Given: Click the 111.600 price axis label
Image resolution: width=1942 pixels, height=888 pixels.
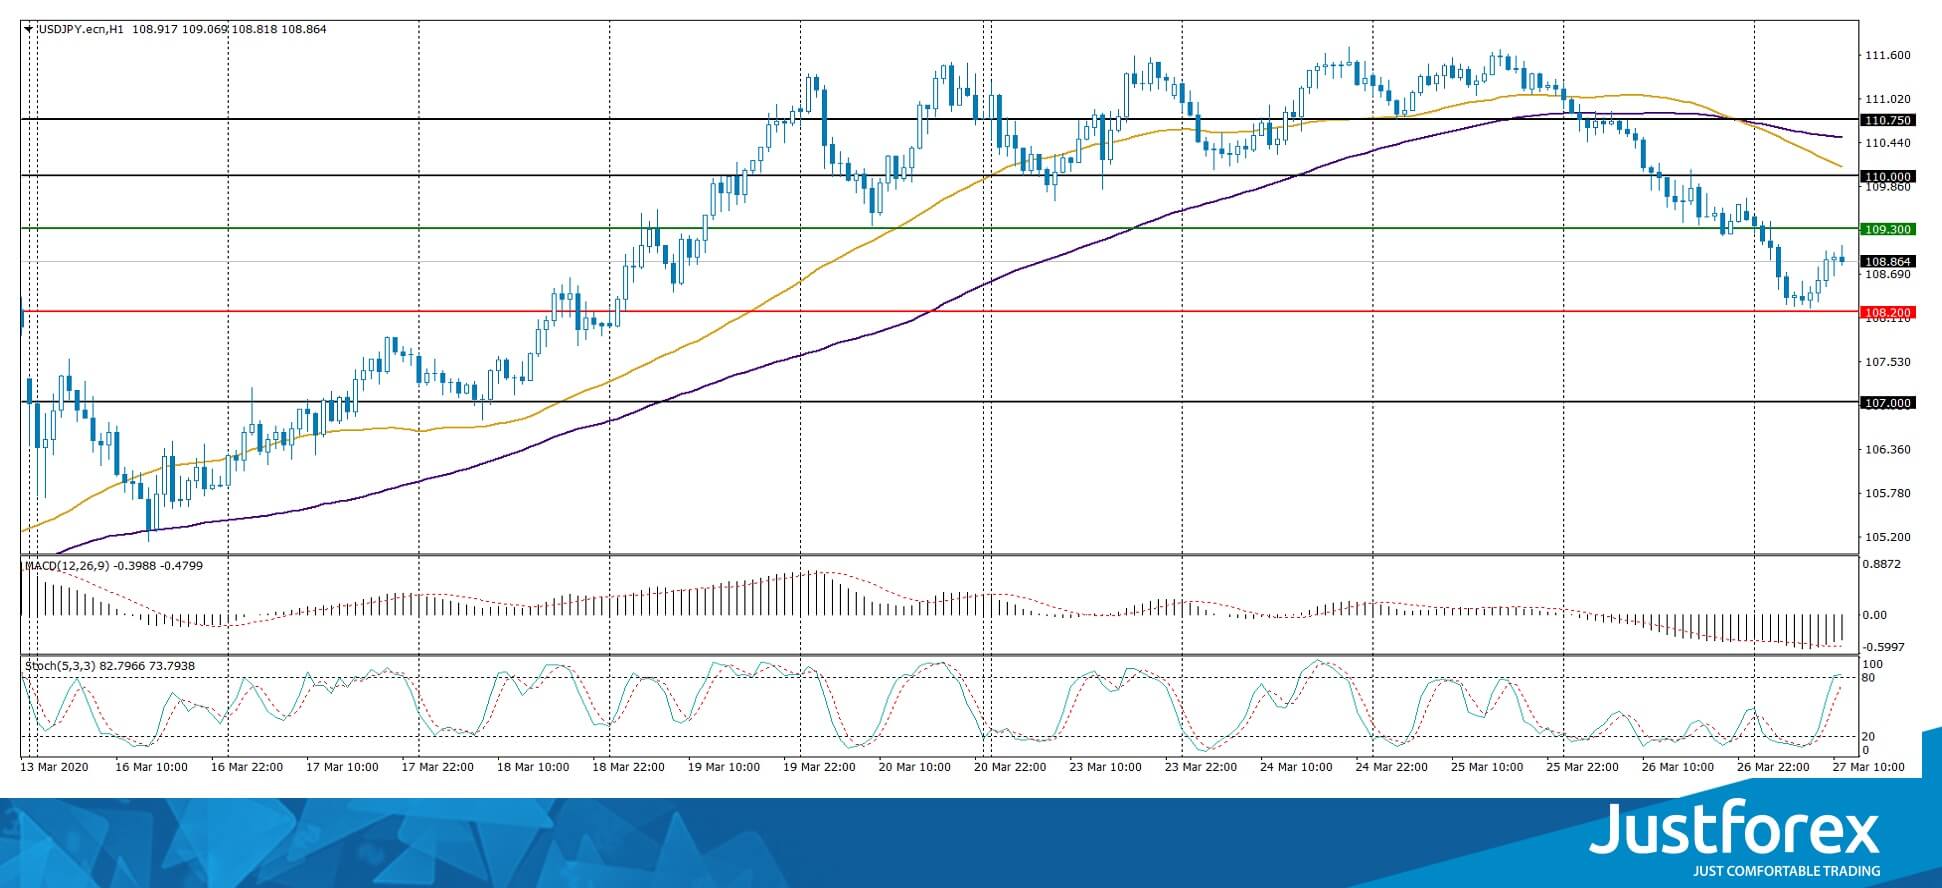Looking at the screenshot, I should 1888,55.
